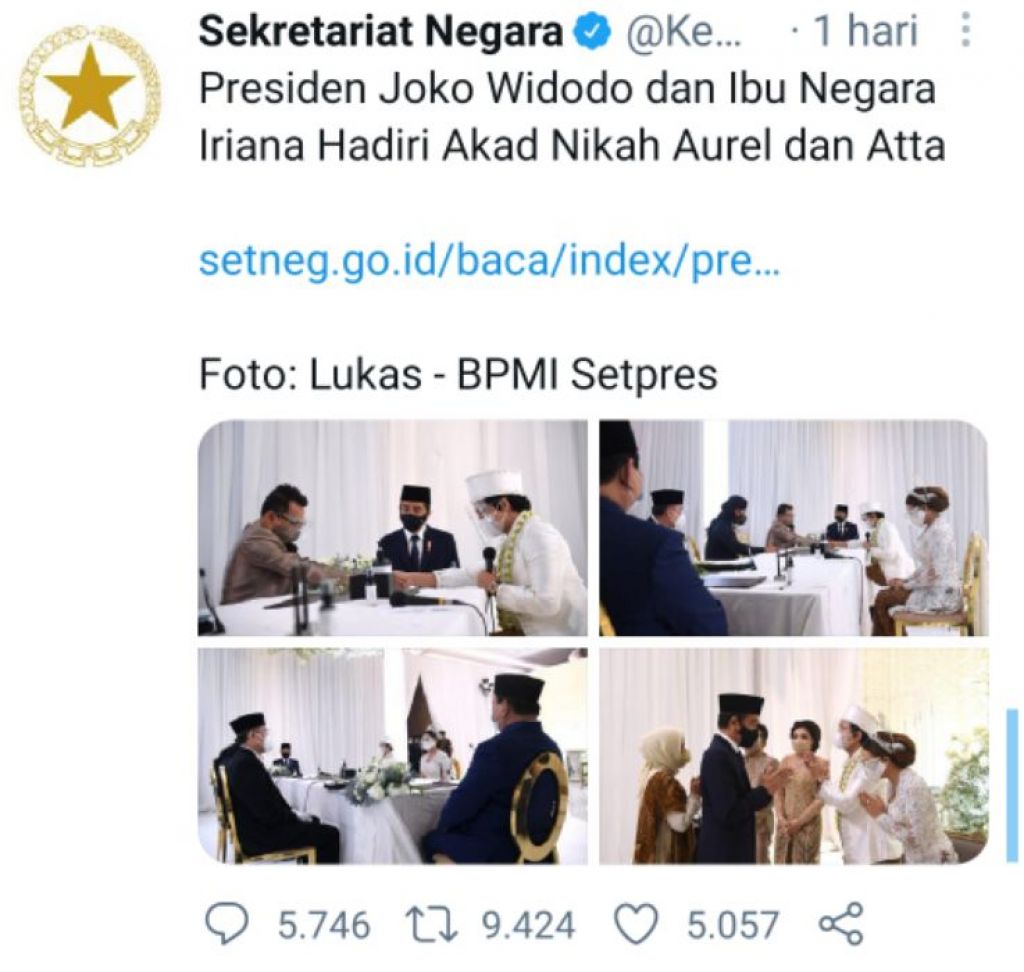Click the @Ke... account handle
This screenshot has height=972, width=1024.
coord(685,33)
